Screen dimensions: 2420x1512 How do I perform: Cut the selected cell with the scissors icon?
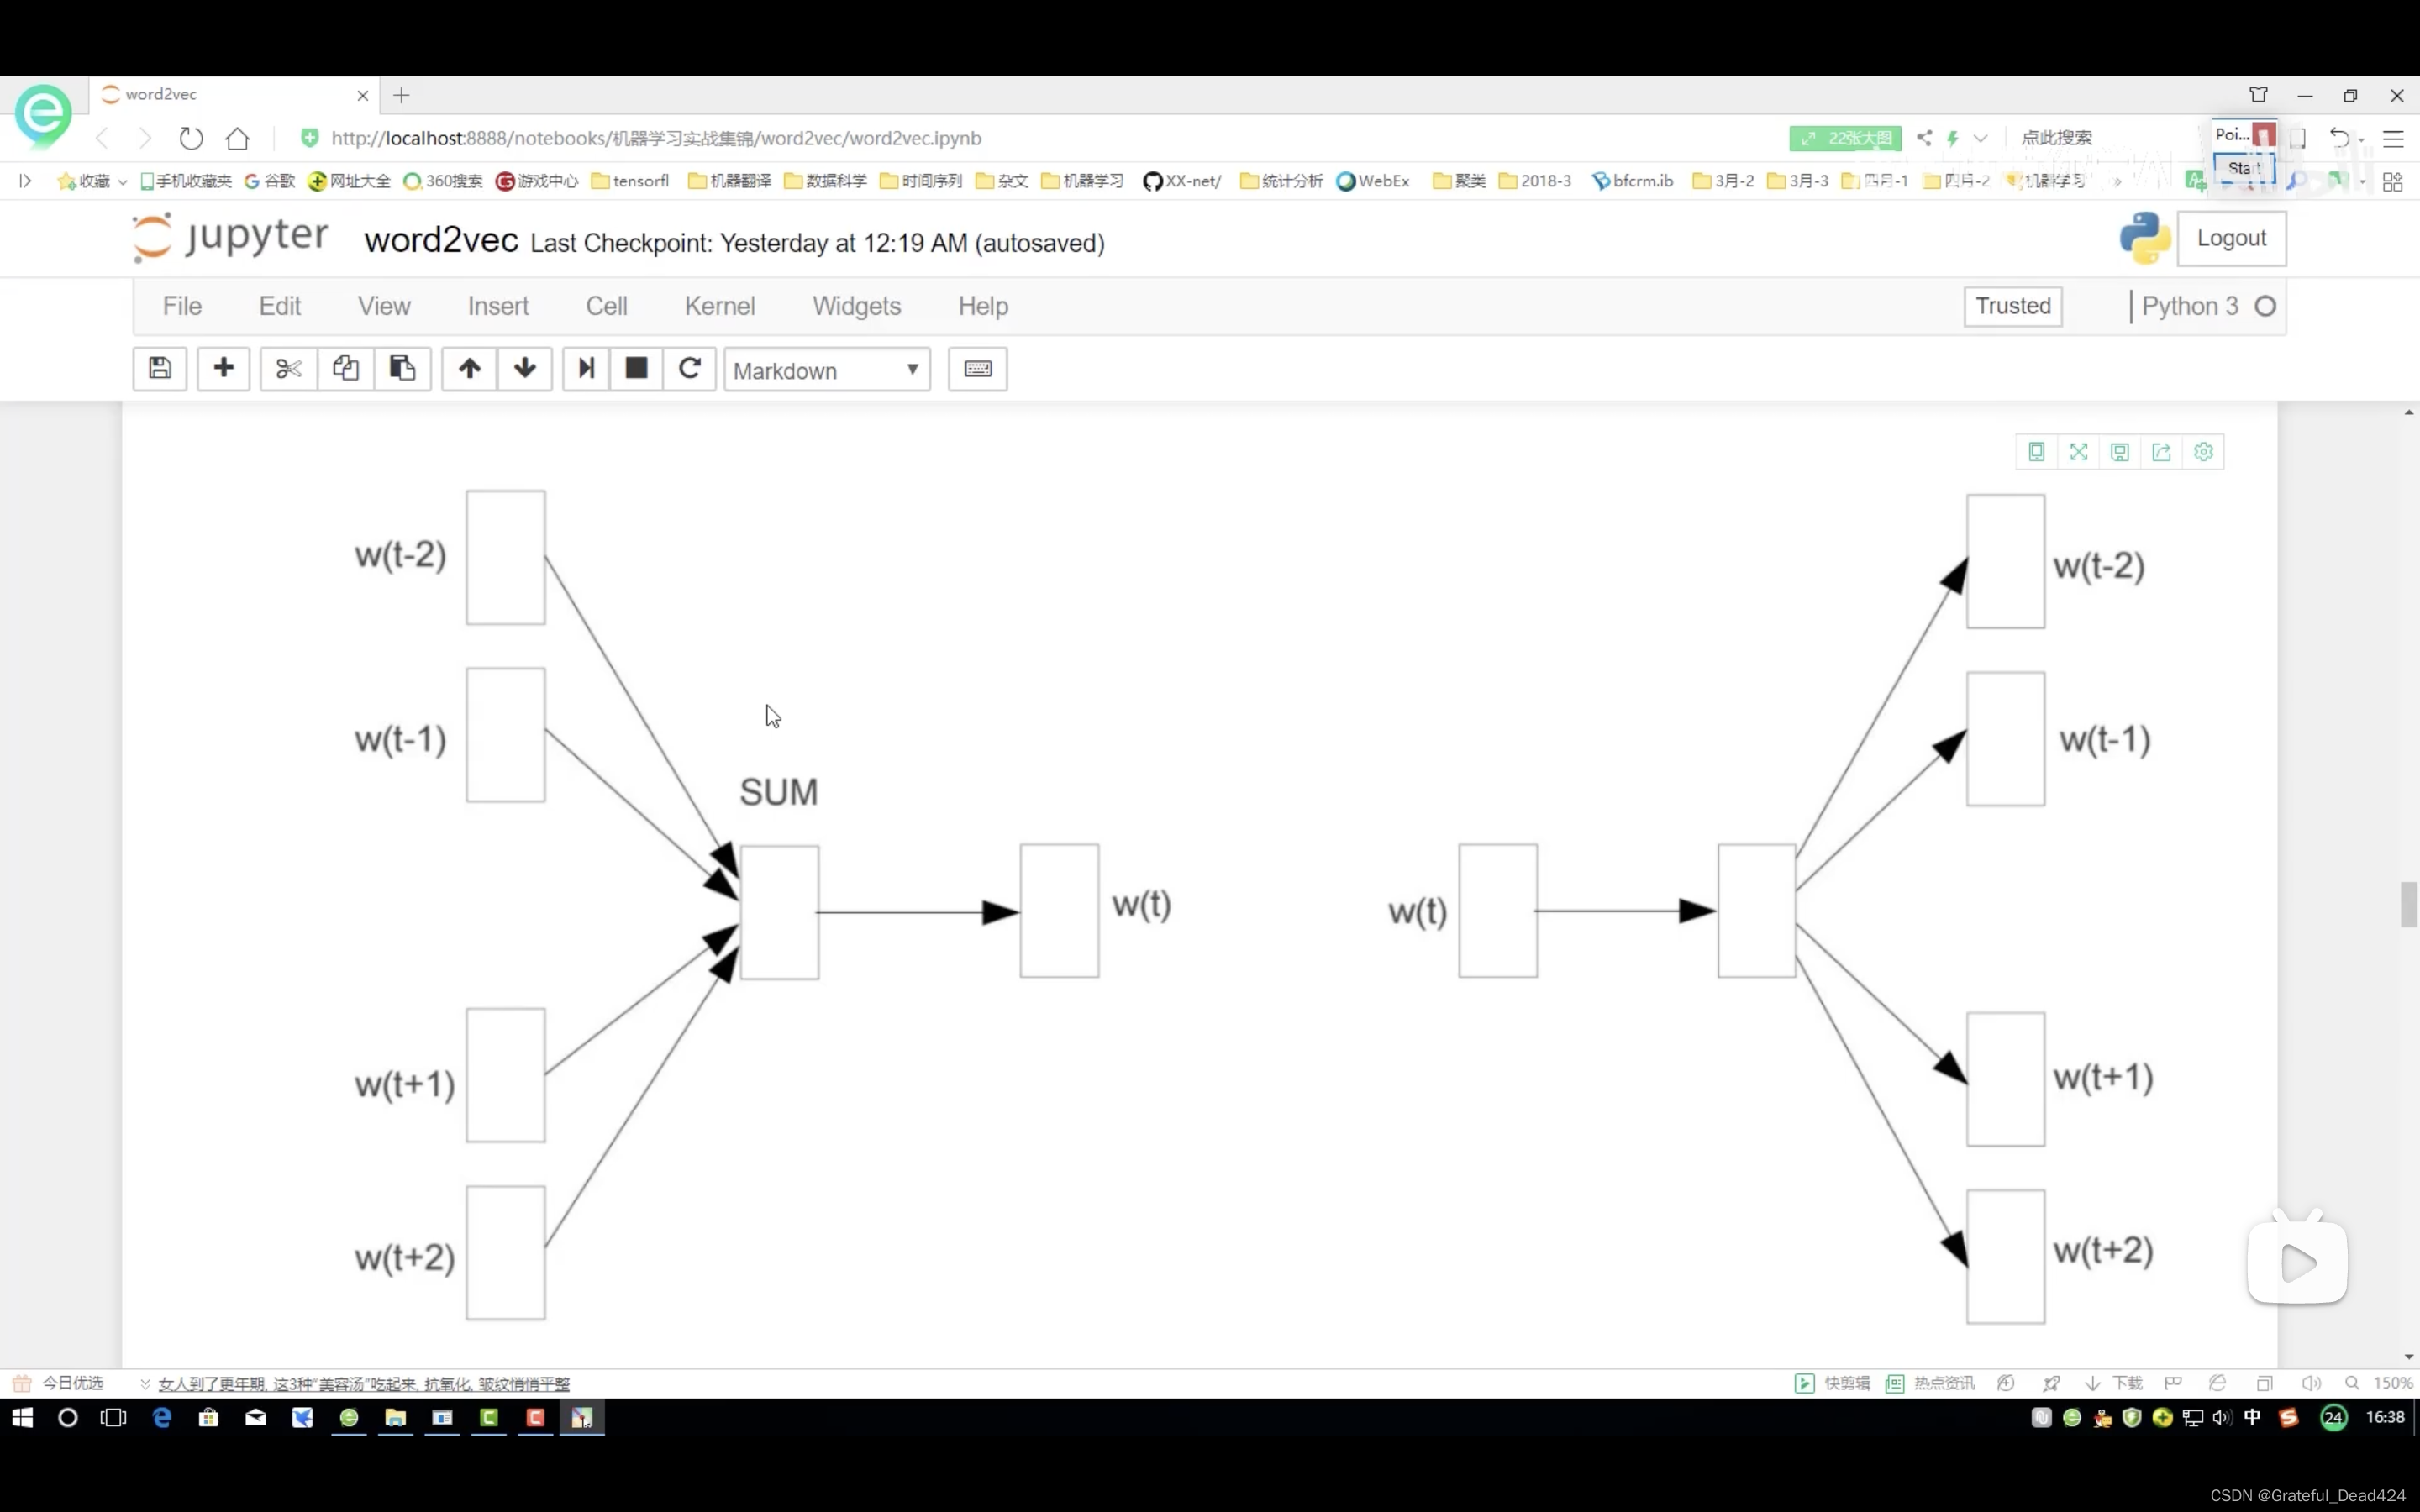coord(287,368)
